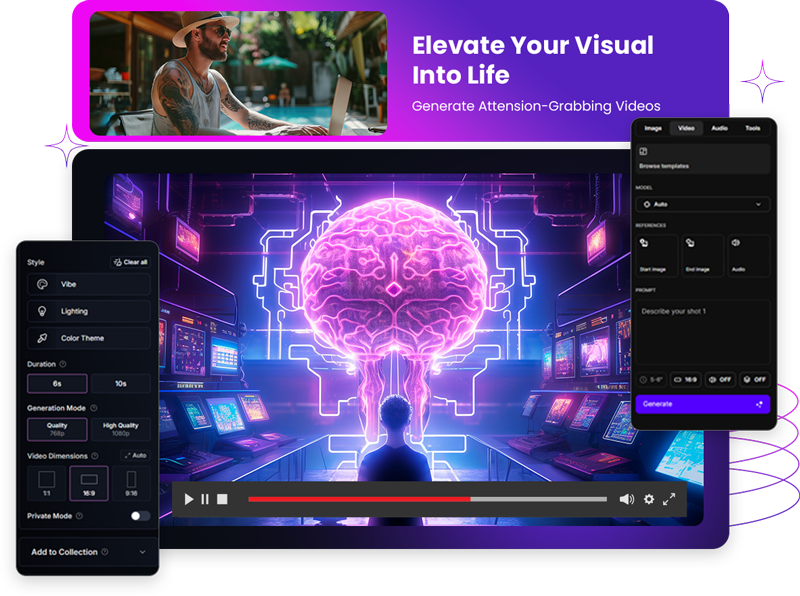Stop the video with the square icon
Viewport: 800px width, 596px height.
pyautogui.click(x=222, y=499)
